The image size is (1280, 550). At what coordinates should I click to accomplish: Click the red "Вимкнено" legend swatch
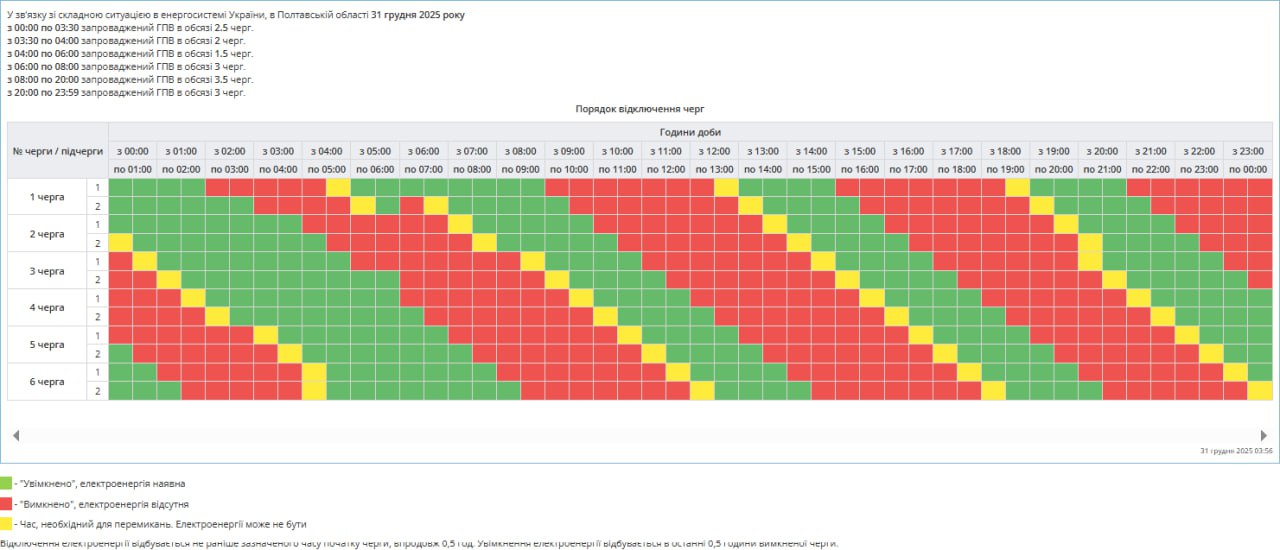click(6, 504)
